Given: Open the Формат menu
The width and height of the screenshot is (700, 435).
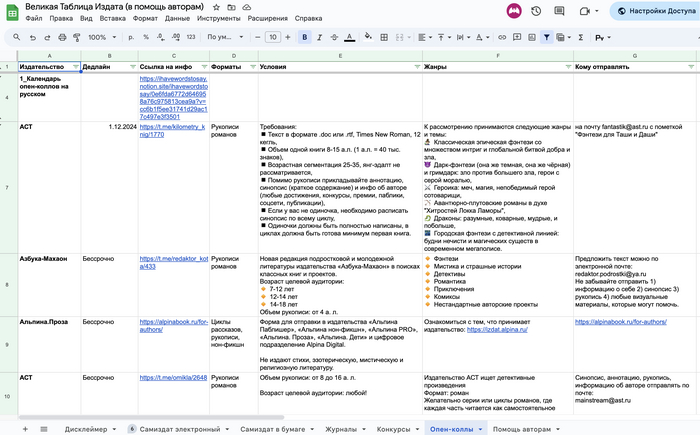Looking at the screenshot, I should (145, 18).
